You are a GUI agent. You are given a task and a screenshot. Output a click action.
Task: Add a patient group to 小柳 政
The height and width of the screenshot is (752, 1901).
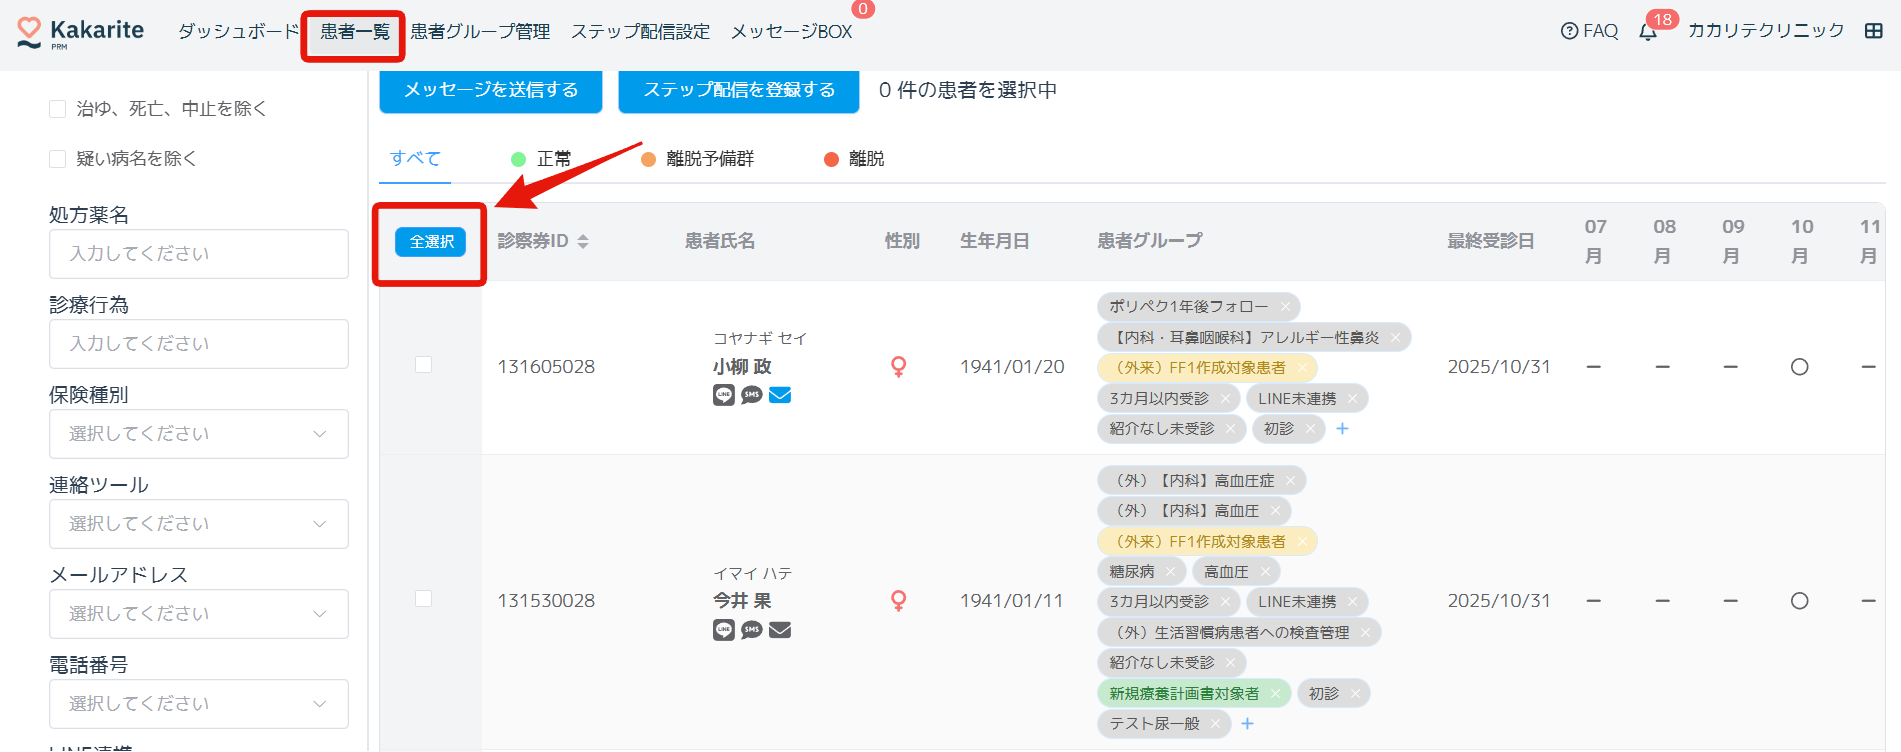pyautogui.click(x=1342, y=429)
